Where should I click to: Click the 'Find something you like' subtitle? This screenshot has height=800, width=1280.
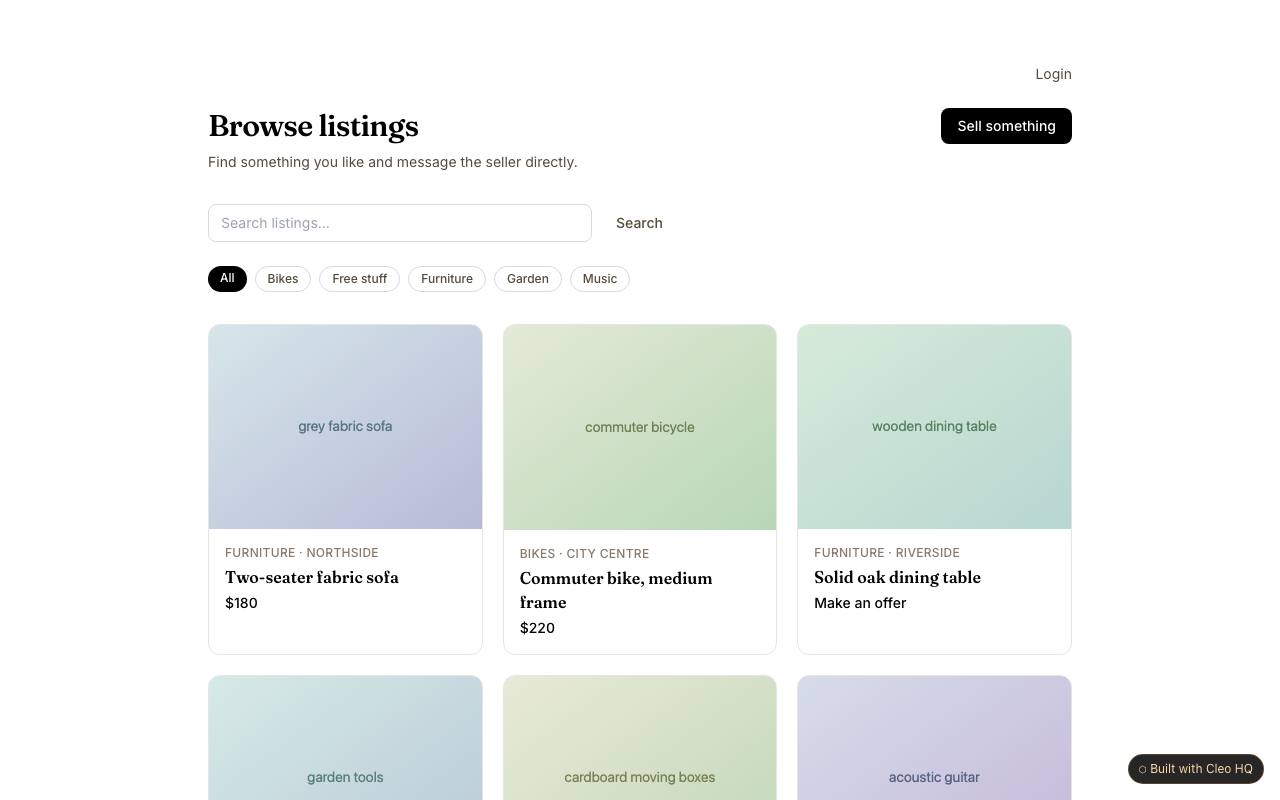[392, 162]
